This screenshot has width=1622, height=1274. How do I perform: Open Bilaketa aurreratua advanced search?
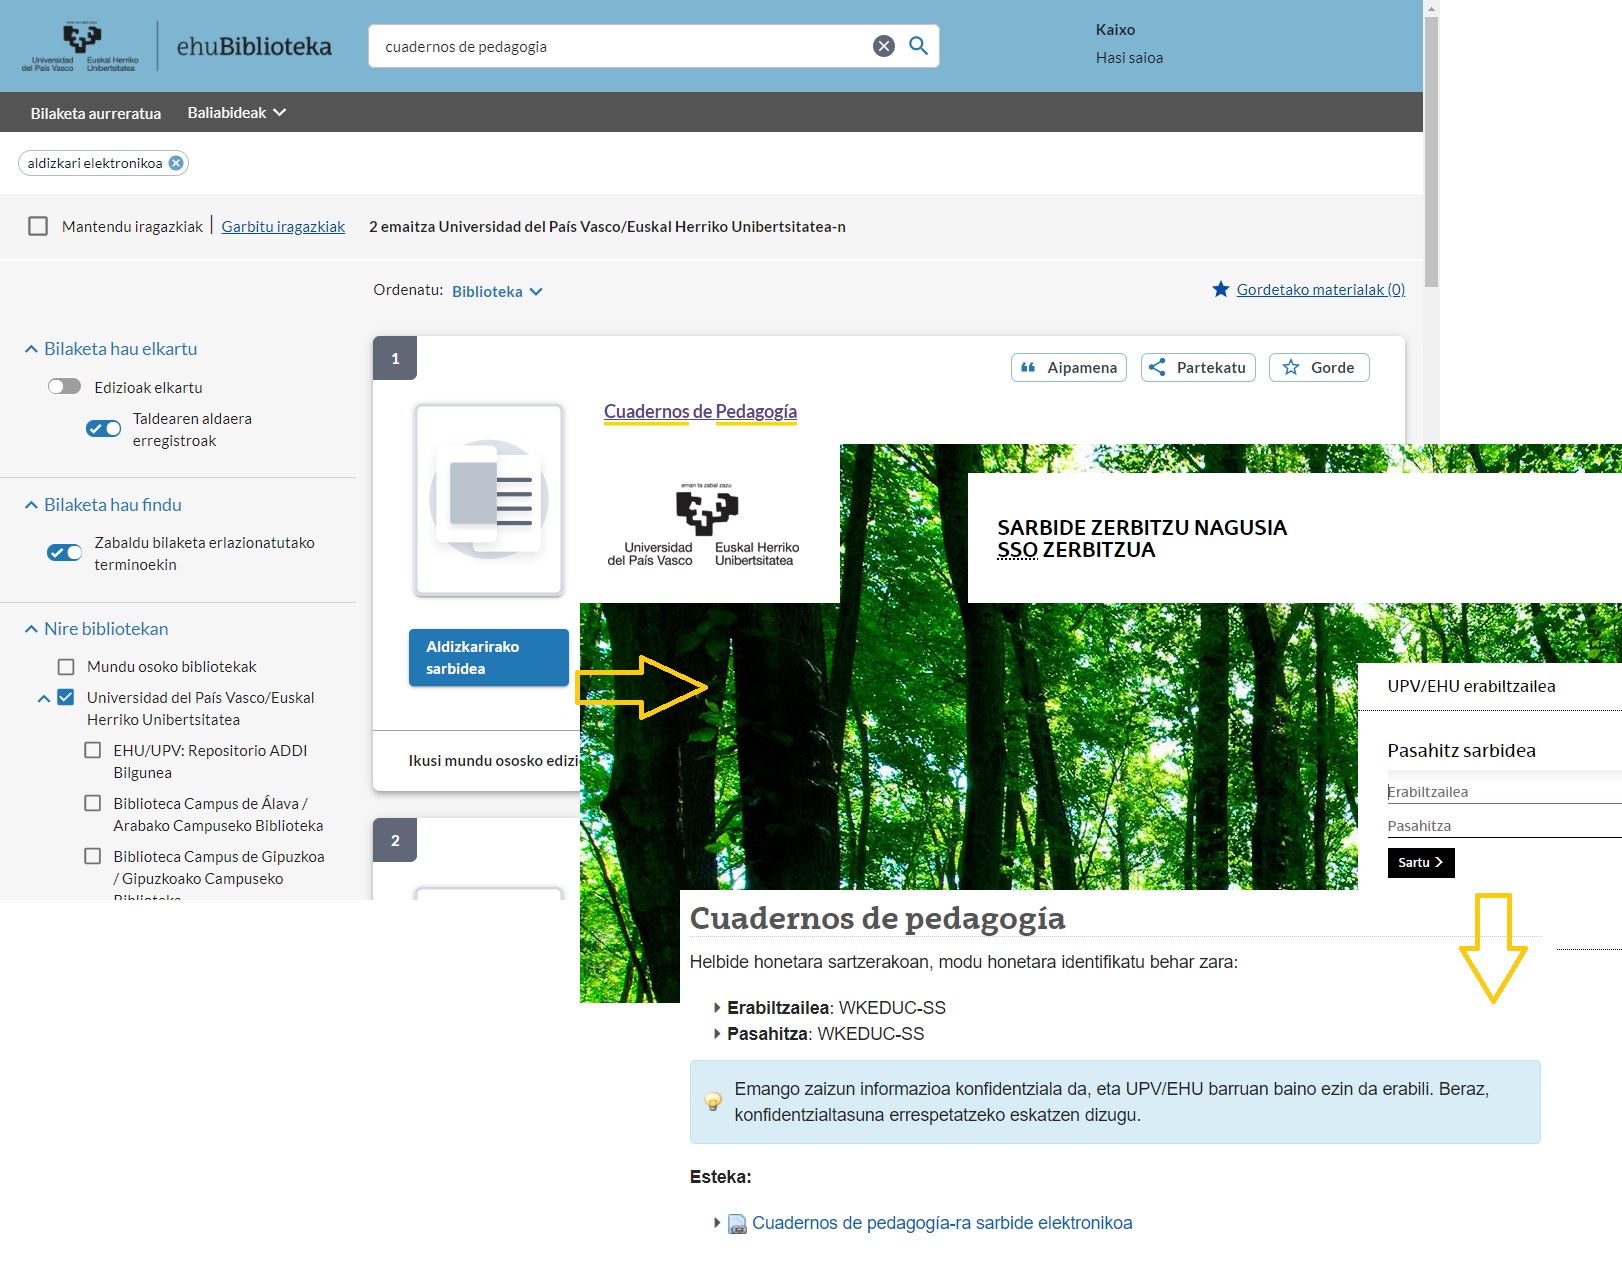pyautogui.click(x=96, y=113)
